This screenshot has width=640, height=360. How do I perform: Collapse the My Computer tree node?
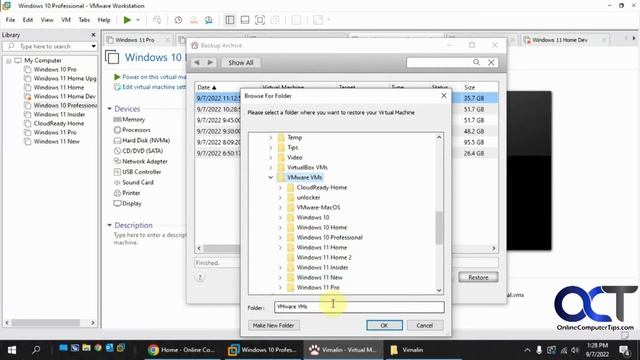tap(9, 60)
